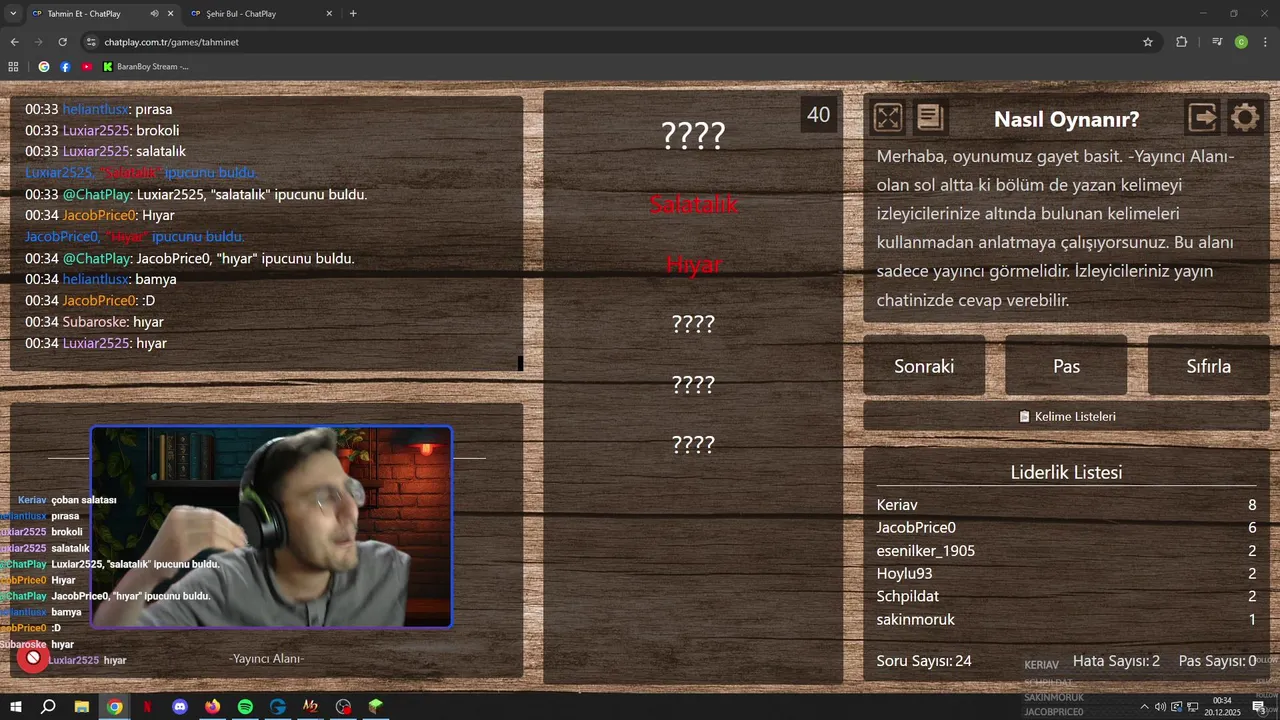Image resolution: width=1280 pixels, height=720 pixels.
Task: Close the Tahmin Et - ChatPlay tab
Action: (x=170, y=14)
